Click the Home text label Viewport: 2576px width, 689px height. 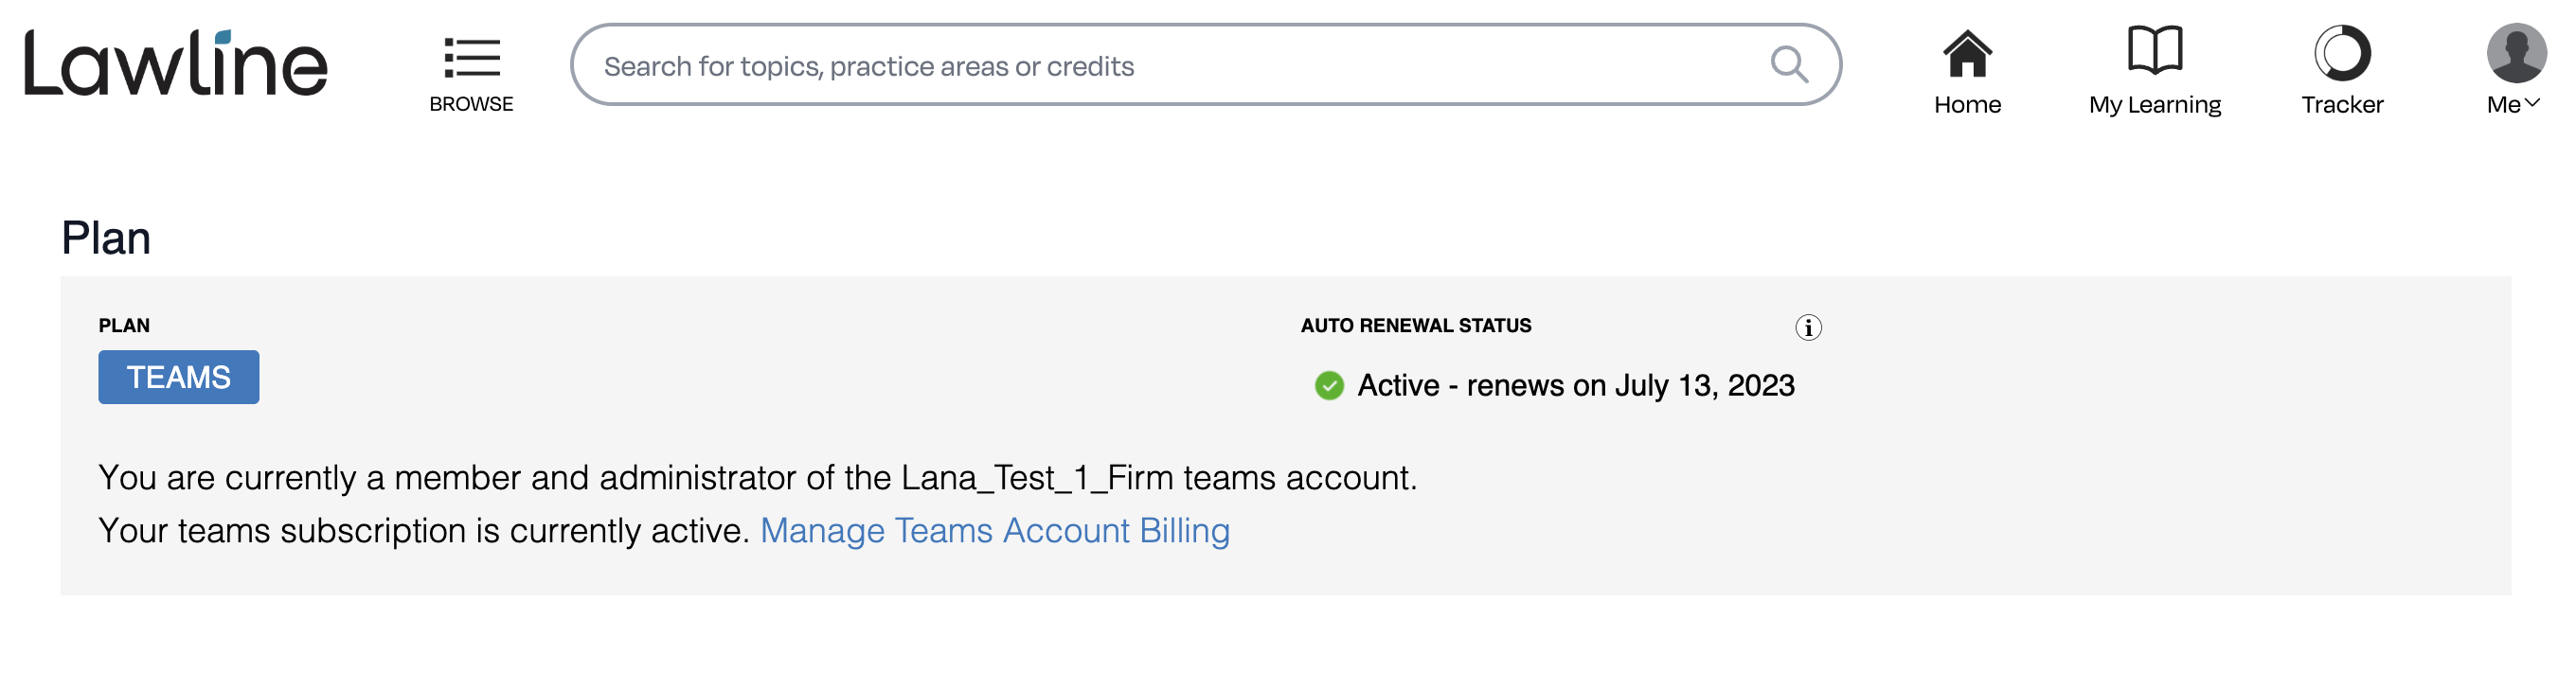(x=1967, y=105)
